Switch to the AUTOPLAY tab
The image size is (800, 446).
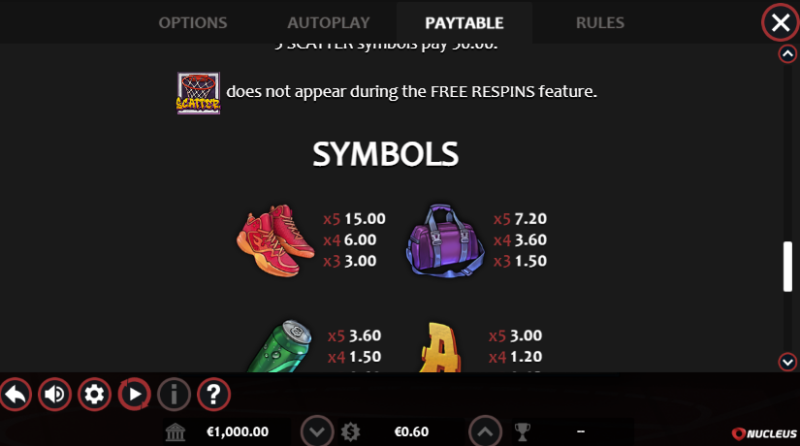pyautogui.click(x=329, y=22)
